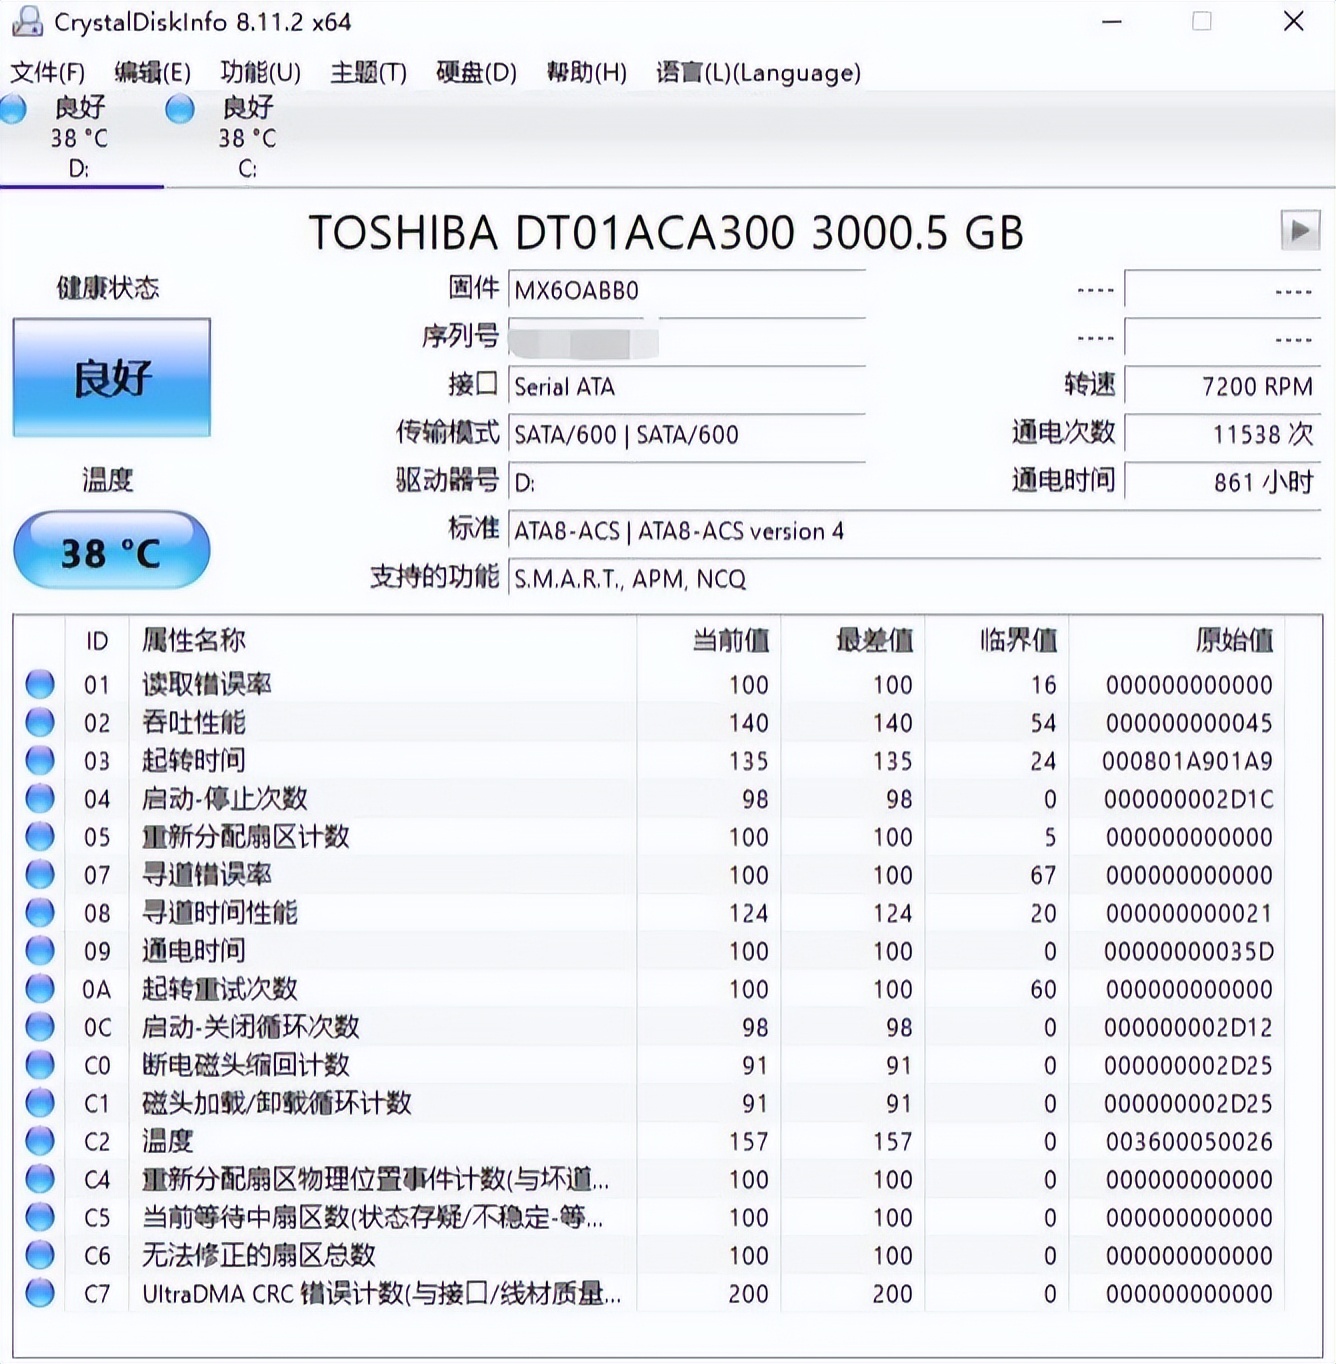The height and width of the screenshot is (1364, 1336).
Task: Click the 原始值 column header
Action: [1234, 640]
